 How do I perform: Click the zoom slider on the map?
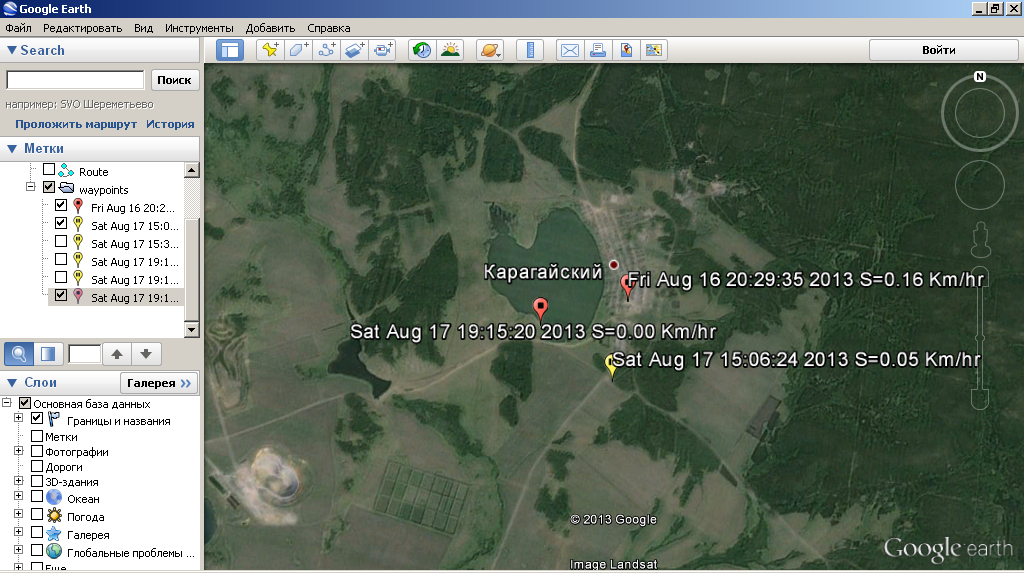coord(980,338)
